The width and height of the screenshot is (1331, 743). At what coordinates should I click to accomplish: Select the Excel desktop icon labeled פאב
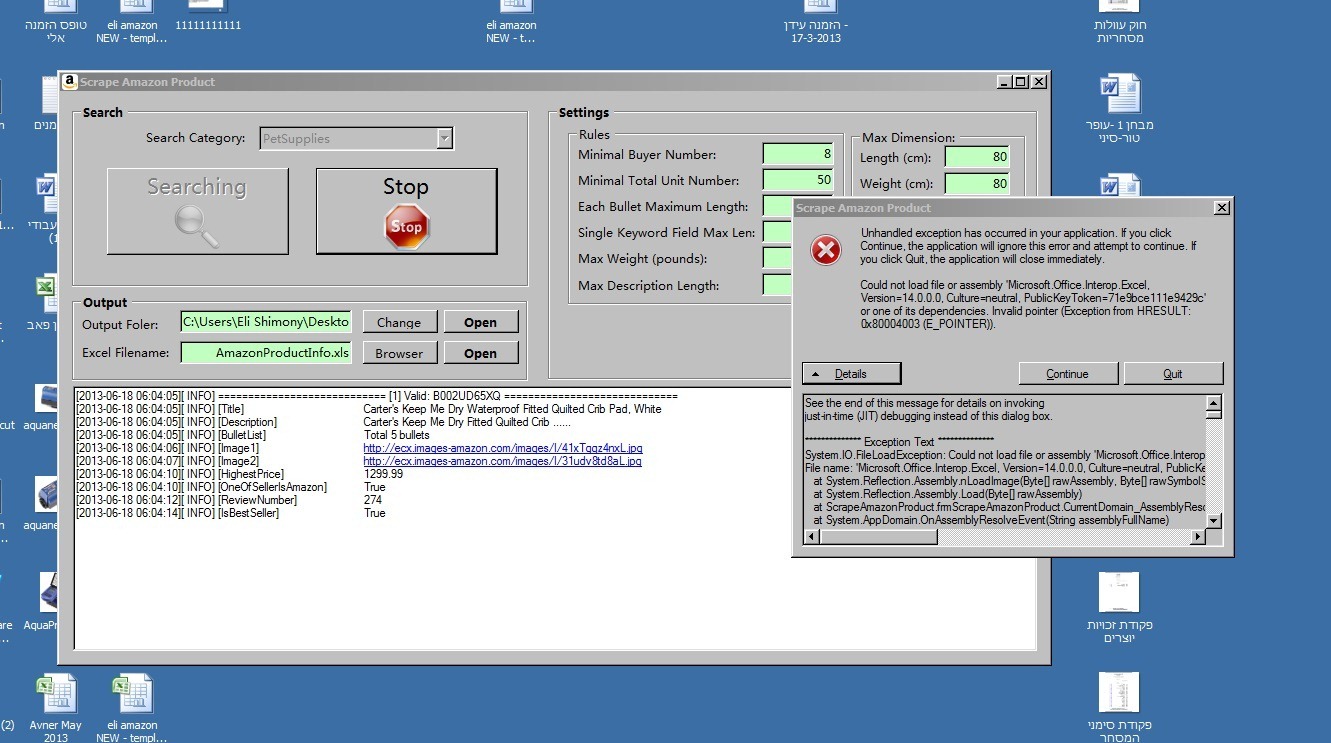47,304
